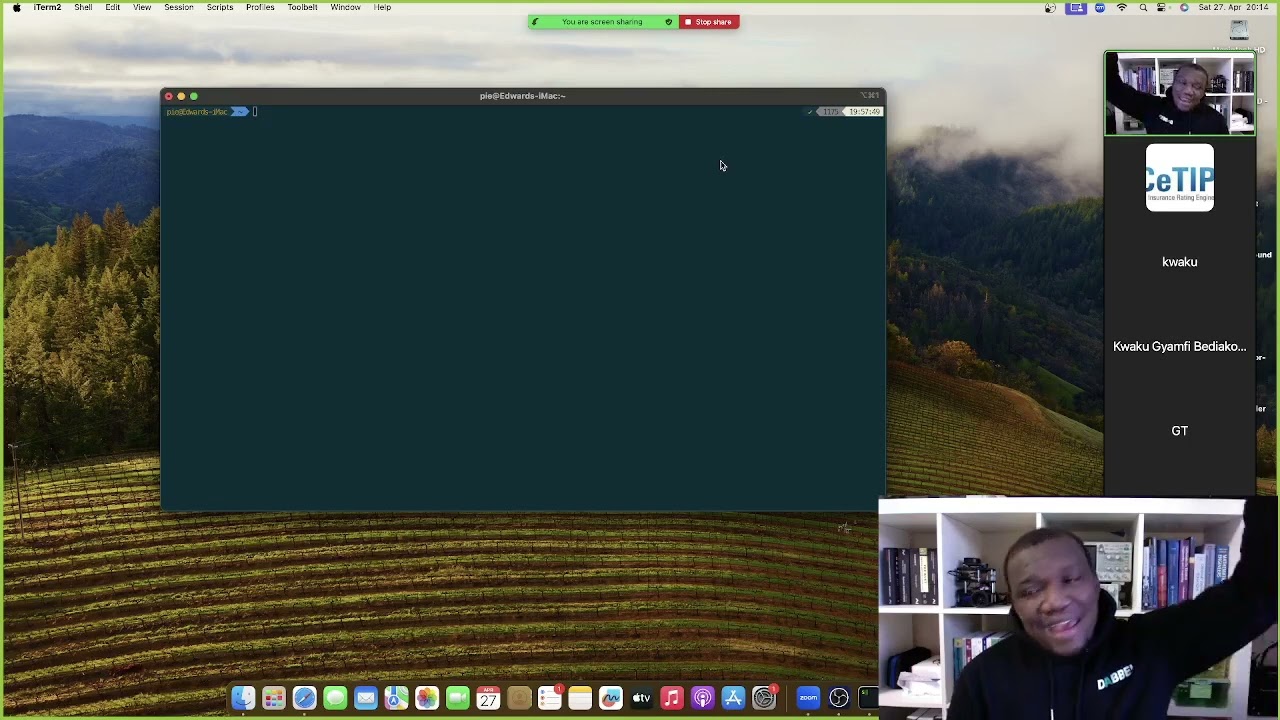
Task: Open the Apple menu
Action: point(16,7)
